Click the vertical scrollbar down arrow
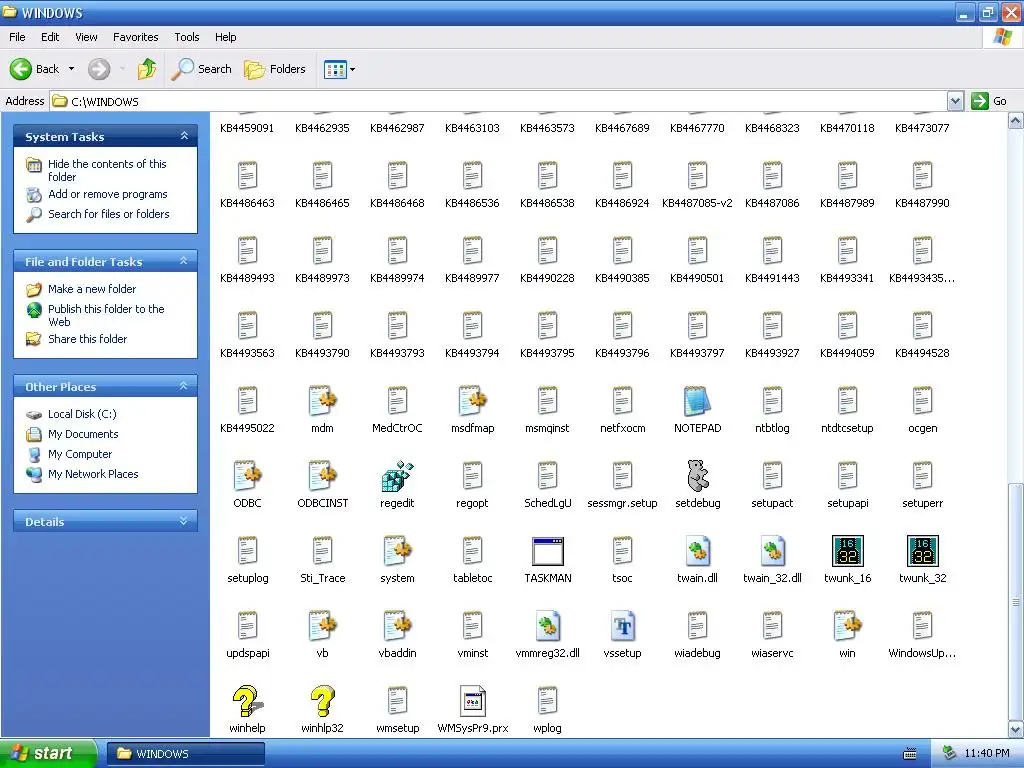This screenshot has height=768, width=1024. (x=1016, y=730)
